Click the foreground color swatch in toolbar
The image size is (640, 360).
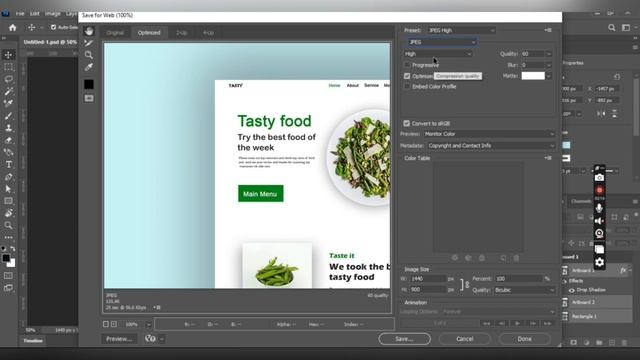(x=6, y=258)
